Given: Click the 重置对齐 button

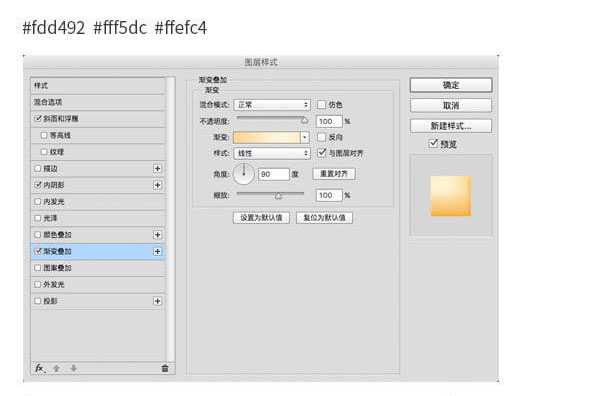Looking at the screenshot, I should [x=334, y=174].
